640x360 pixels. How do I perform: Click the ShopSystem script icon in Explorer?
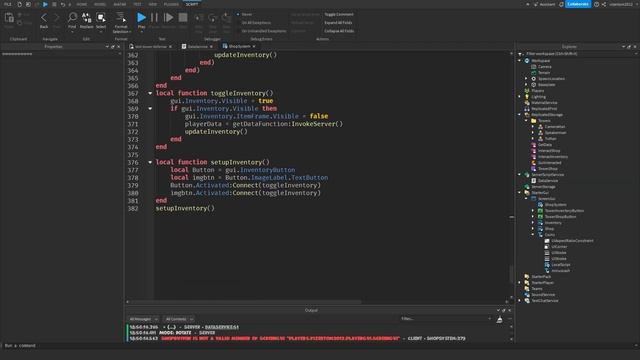click(540, 204)
